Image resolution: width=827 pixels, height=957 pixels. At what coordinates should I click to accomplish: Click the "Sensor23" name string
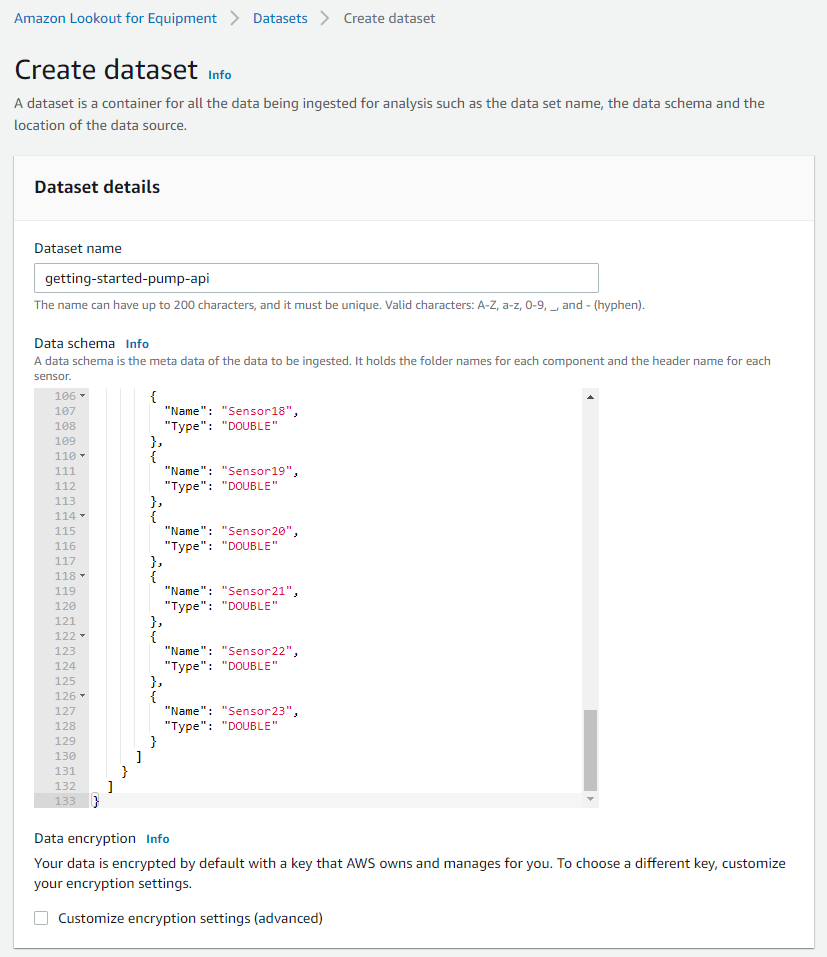click(256, 711)
